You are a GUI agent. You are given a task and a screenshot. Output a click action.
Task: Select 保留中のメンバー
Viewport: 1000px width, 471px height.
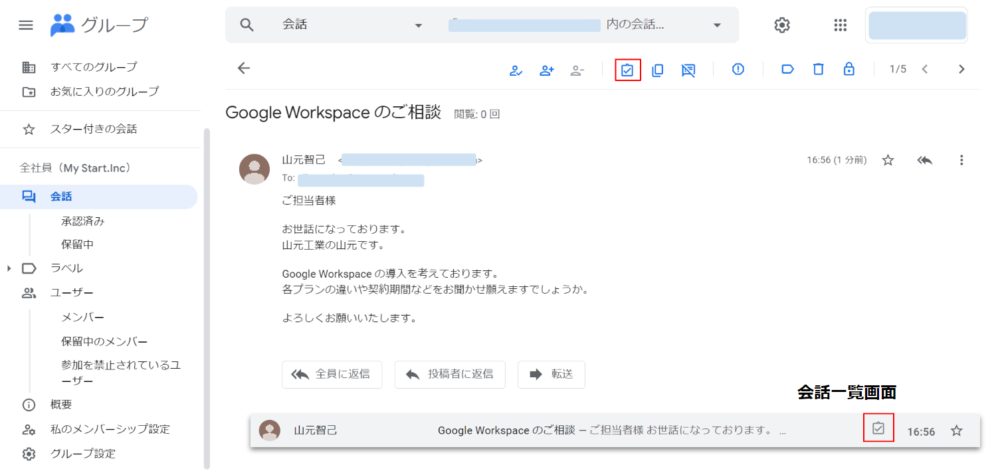click(105, 341)
